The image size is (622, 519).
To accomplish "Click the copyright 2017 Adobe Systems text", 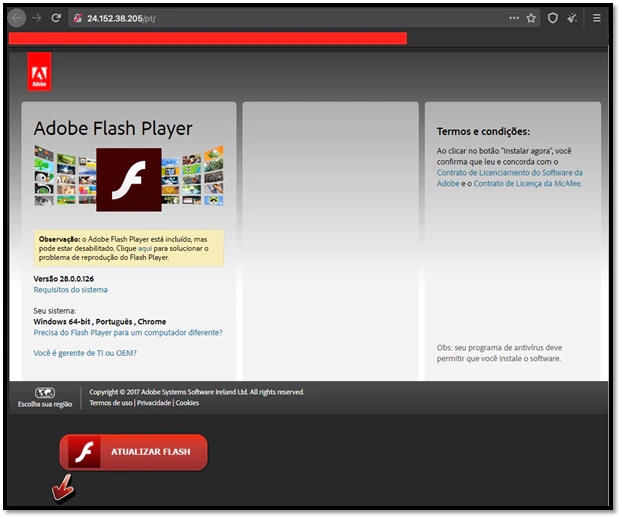I will pyautogui.click(x=197, y=392).
